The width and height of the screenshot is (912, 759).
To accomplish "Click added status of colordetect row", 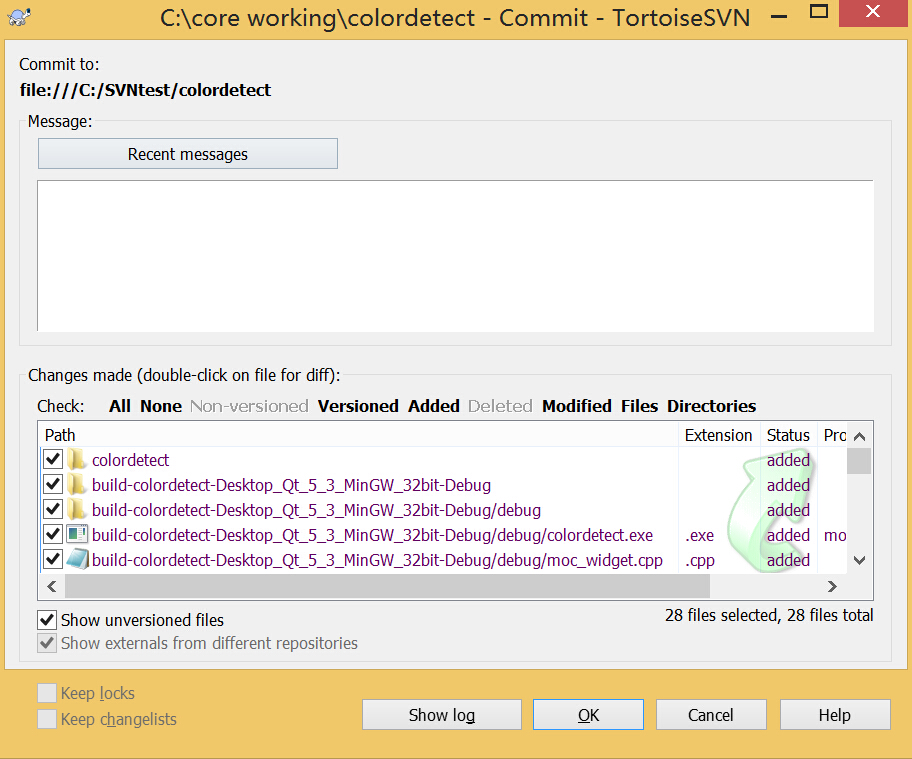I will (x=788, y=460).
